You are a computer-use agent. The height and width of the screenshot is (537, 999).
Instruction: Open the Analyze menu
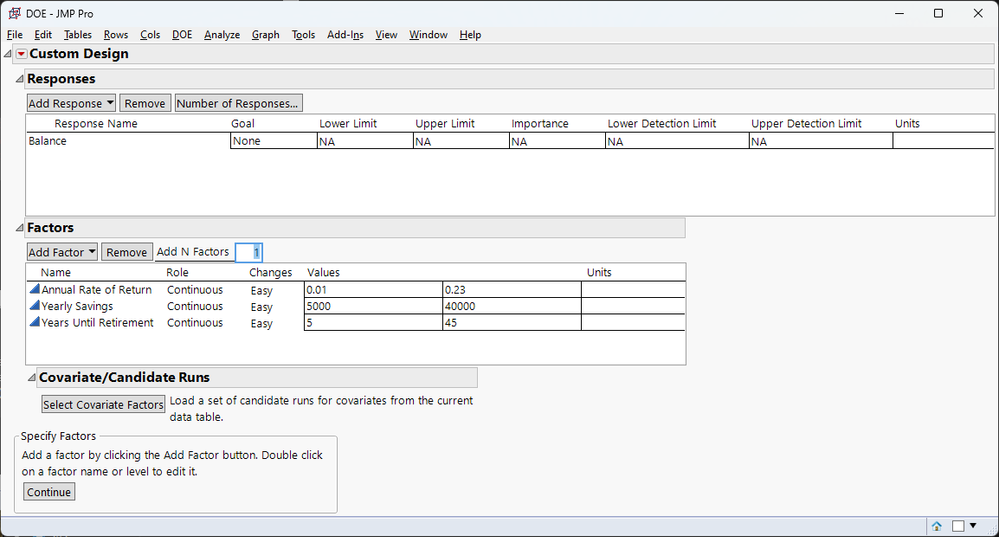click(222, 35)
